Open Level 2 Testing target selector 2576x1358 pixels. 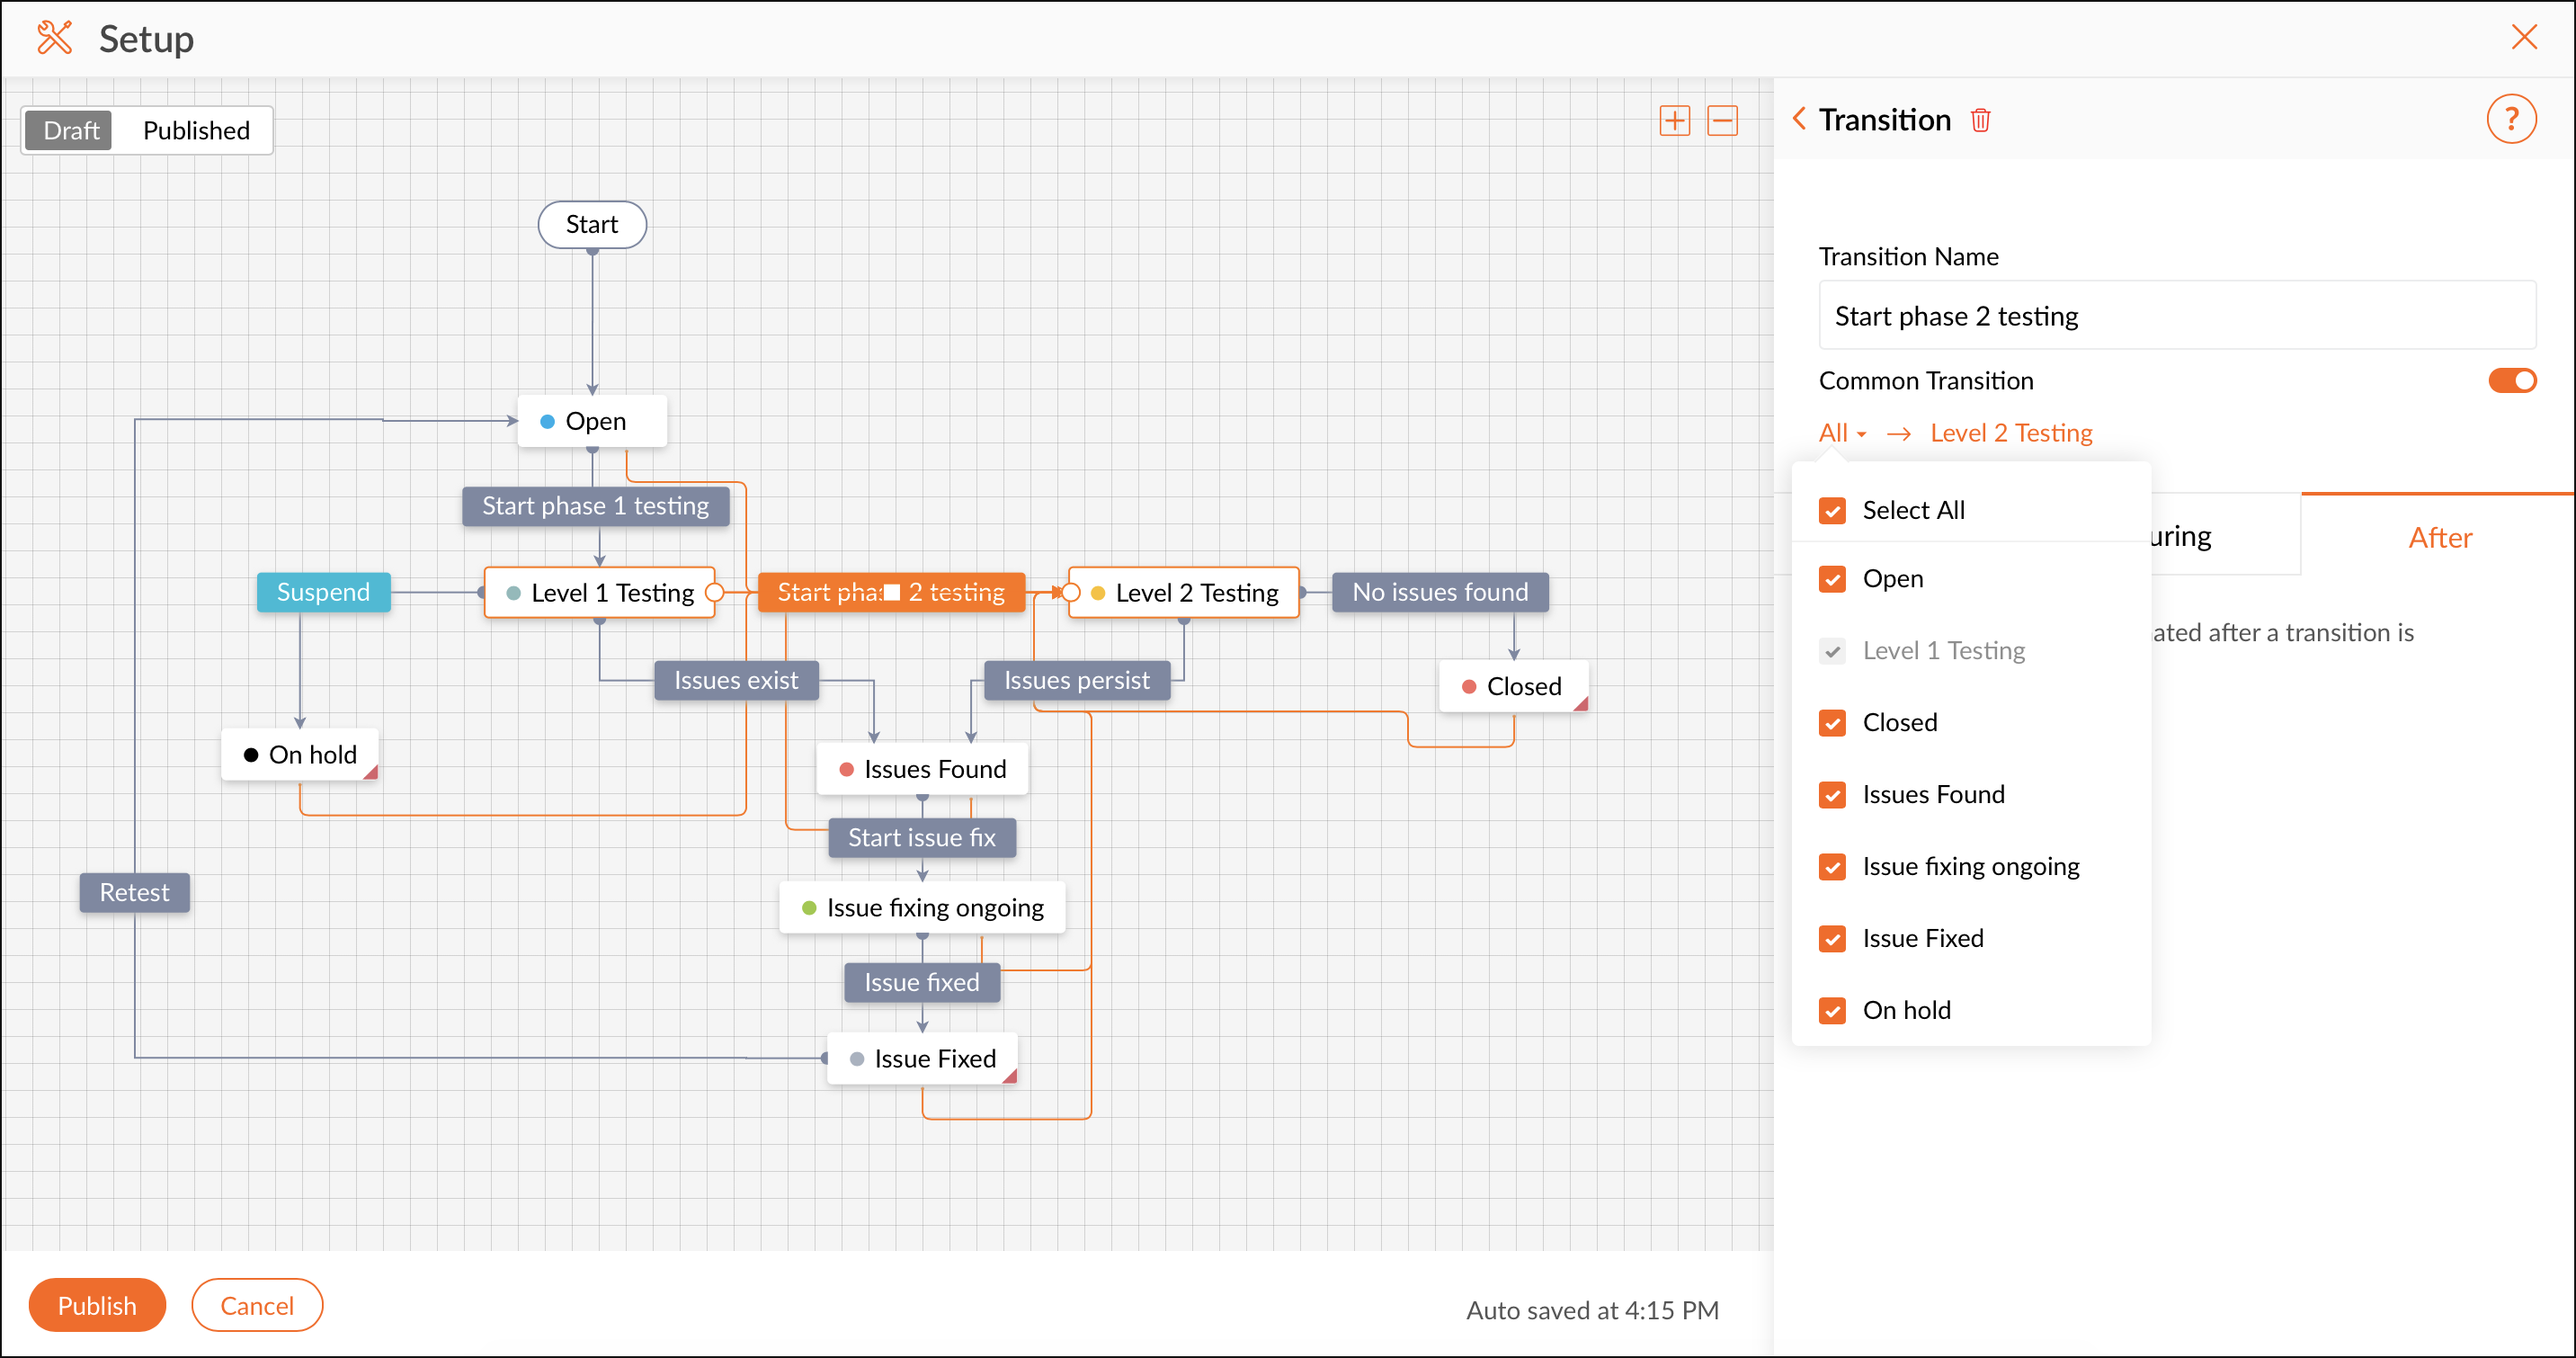[2010, 433]
